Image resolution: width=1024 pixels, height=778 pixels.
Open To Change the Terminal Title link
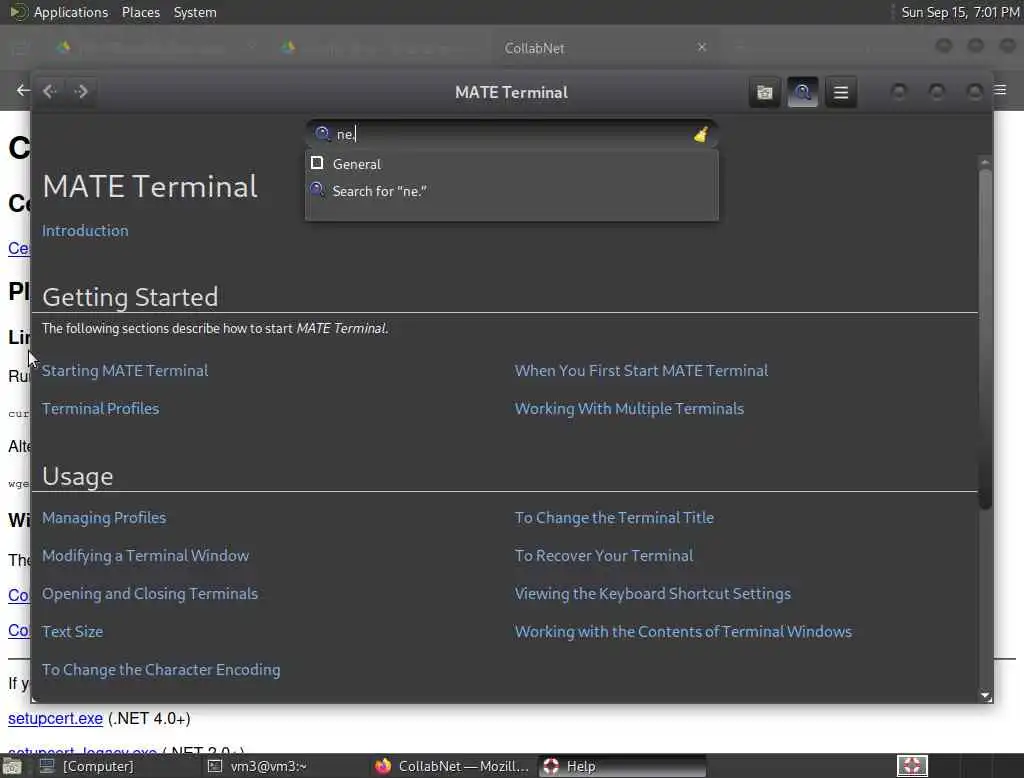point(614,517)
